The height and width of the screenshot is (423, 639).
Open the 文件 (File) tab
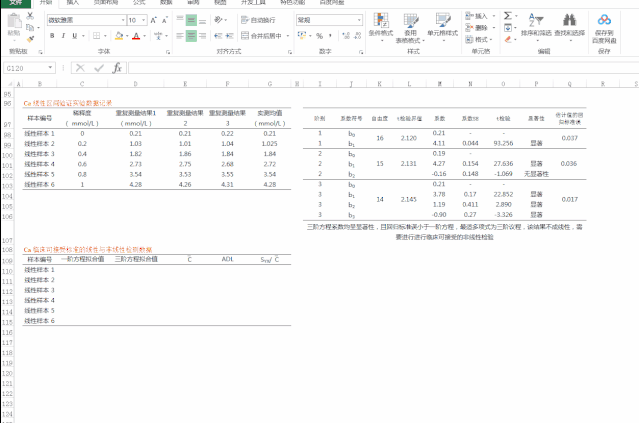[17, 3]
